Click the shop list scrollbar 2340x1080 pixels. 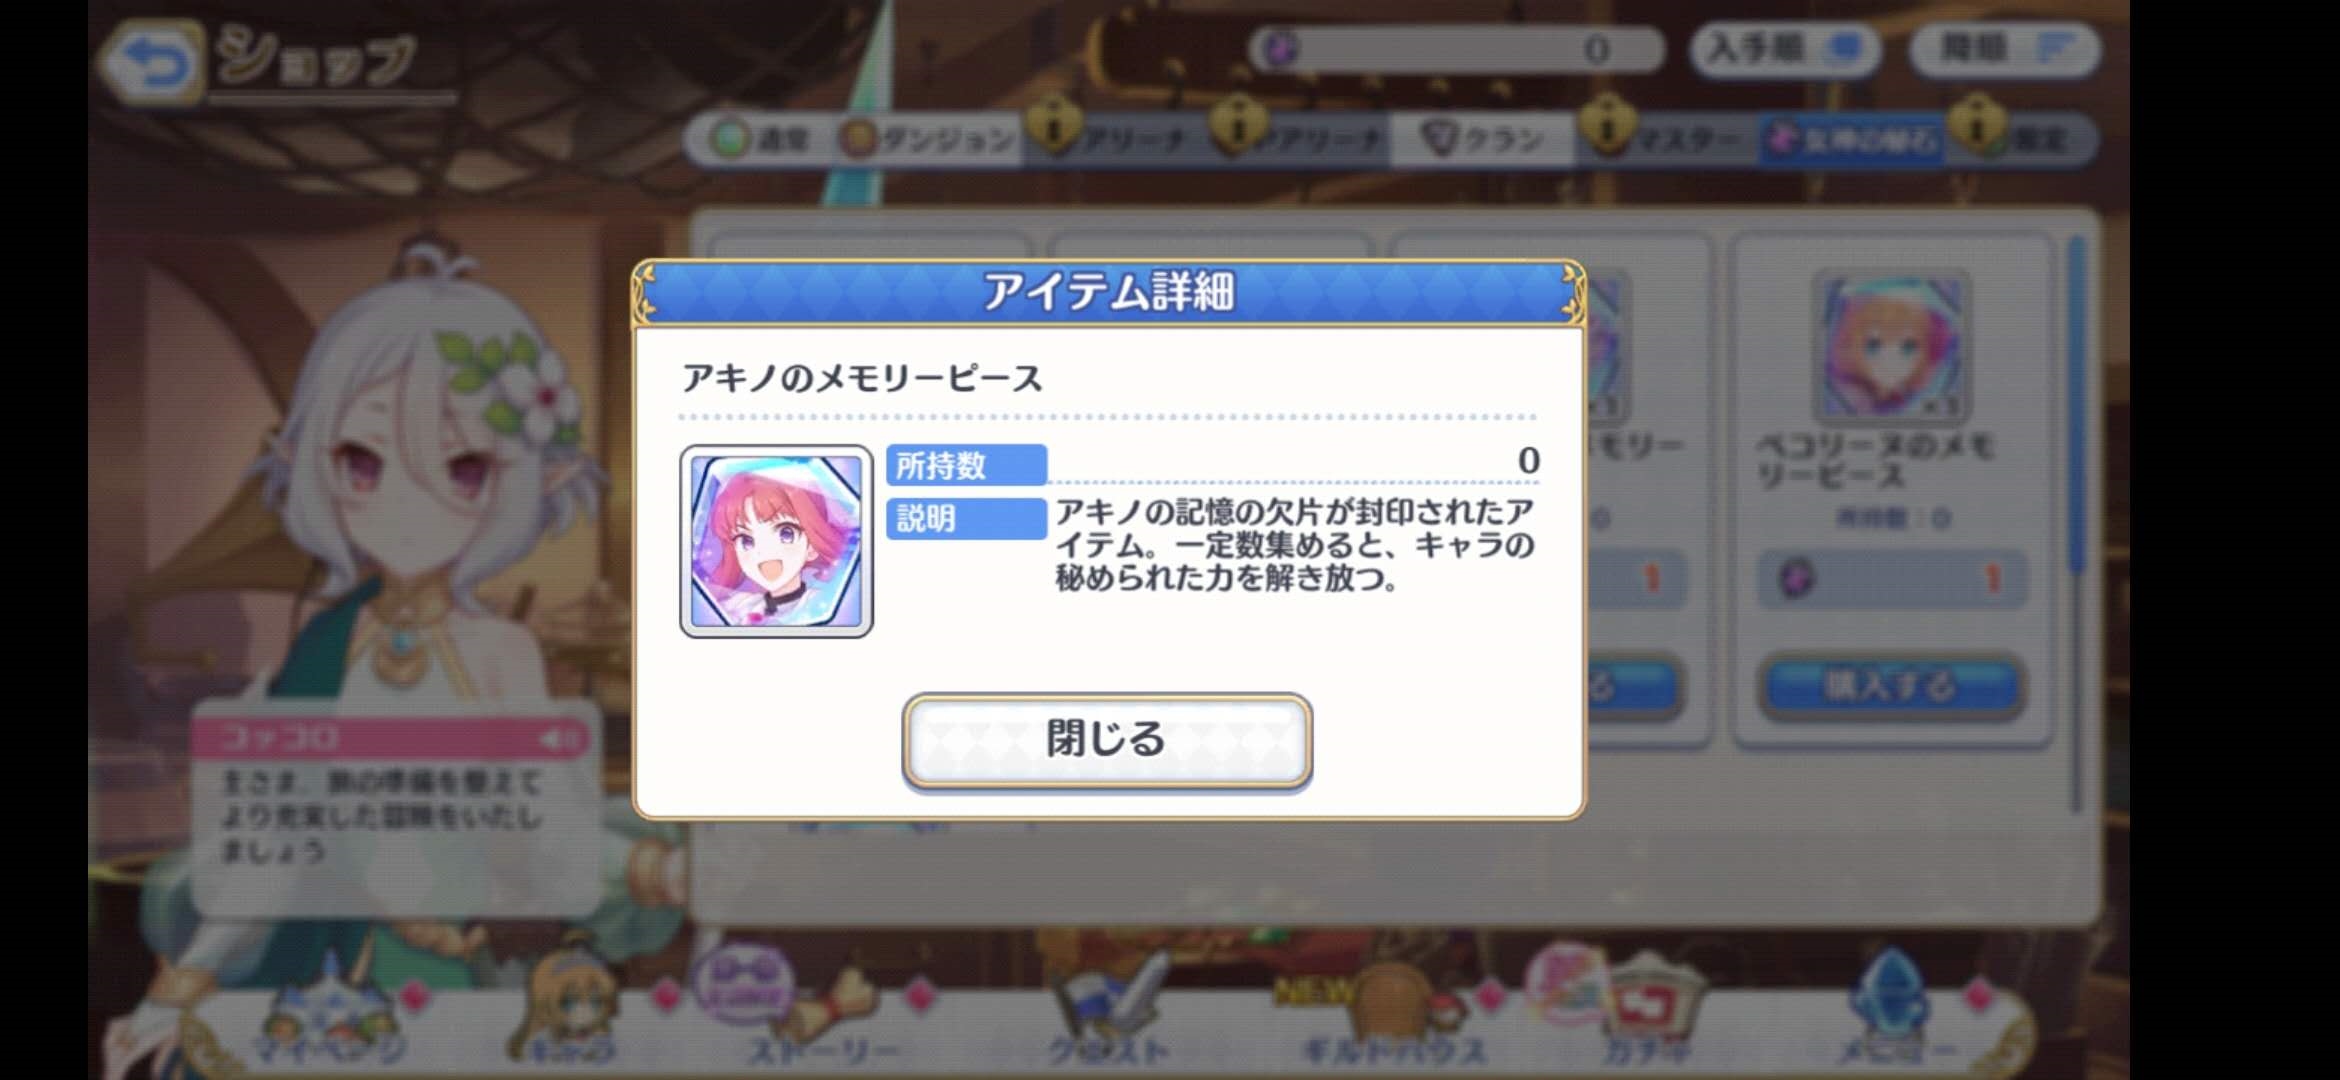pyautogui.click(x=2076, y=520)
